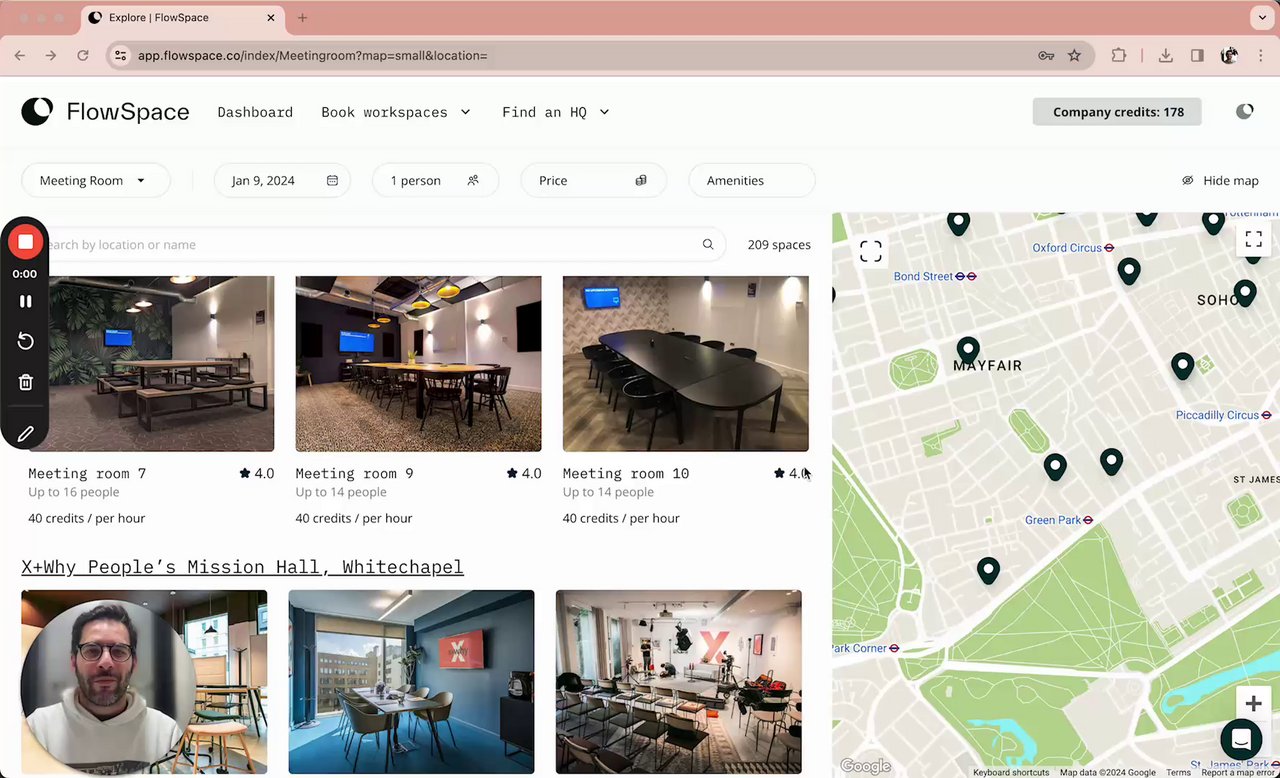Expand the Find an HQ menu
1280x778 pixels.
click(556, 112)
